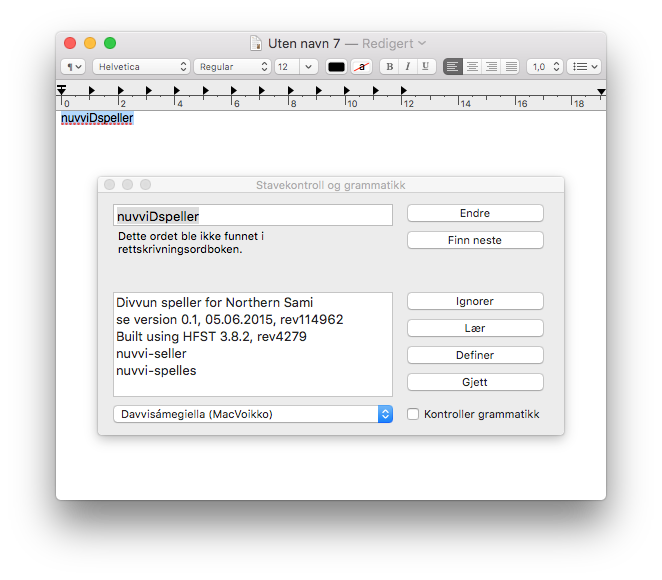
Task: Select the line 'Built using HFST 3.8.2, rev4279'
Action: pyautogui.click(x=211, y=336)
